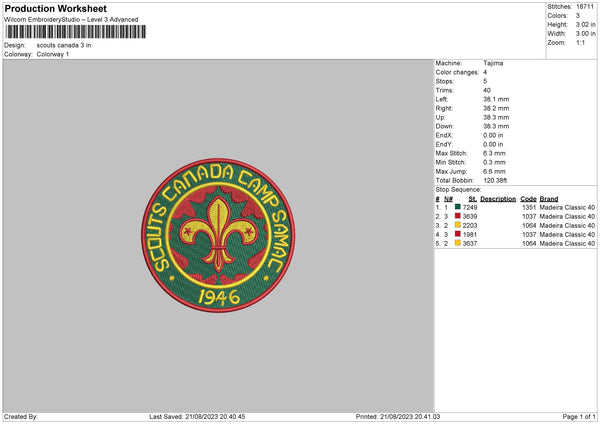Viewport: 600px width, 424px height.
Task: Click the St. column header
Action: [x=473, y=199]
